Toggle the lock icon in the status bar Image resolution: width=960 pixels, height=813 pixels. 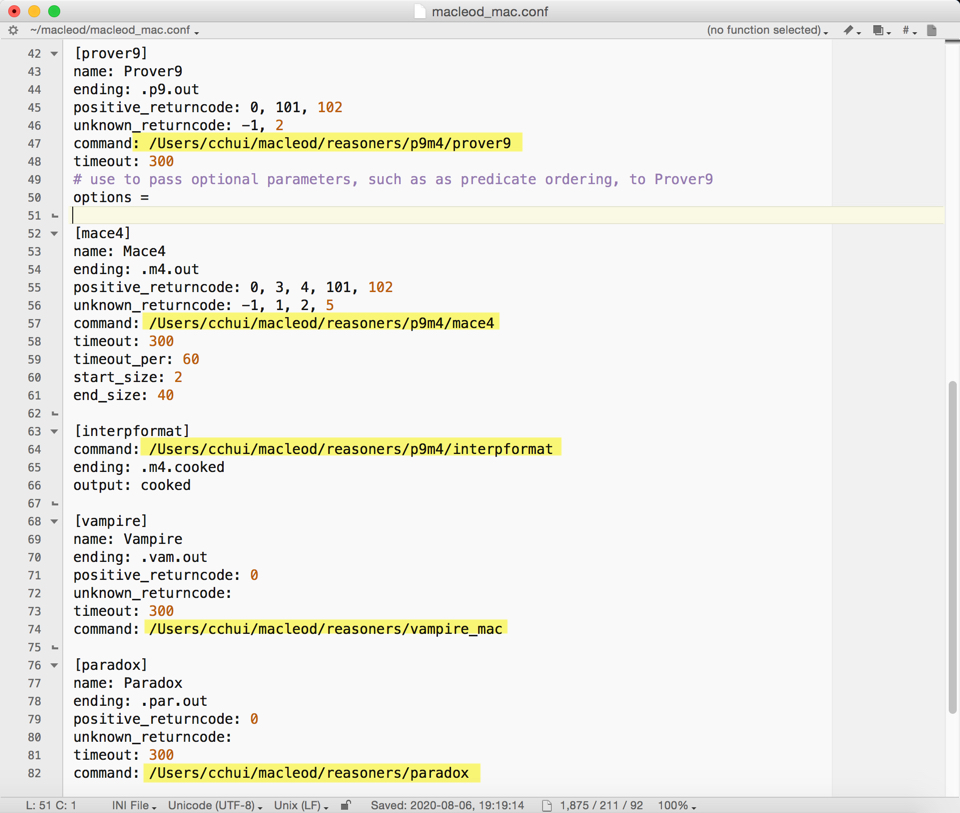(x=344, y=804)
